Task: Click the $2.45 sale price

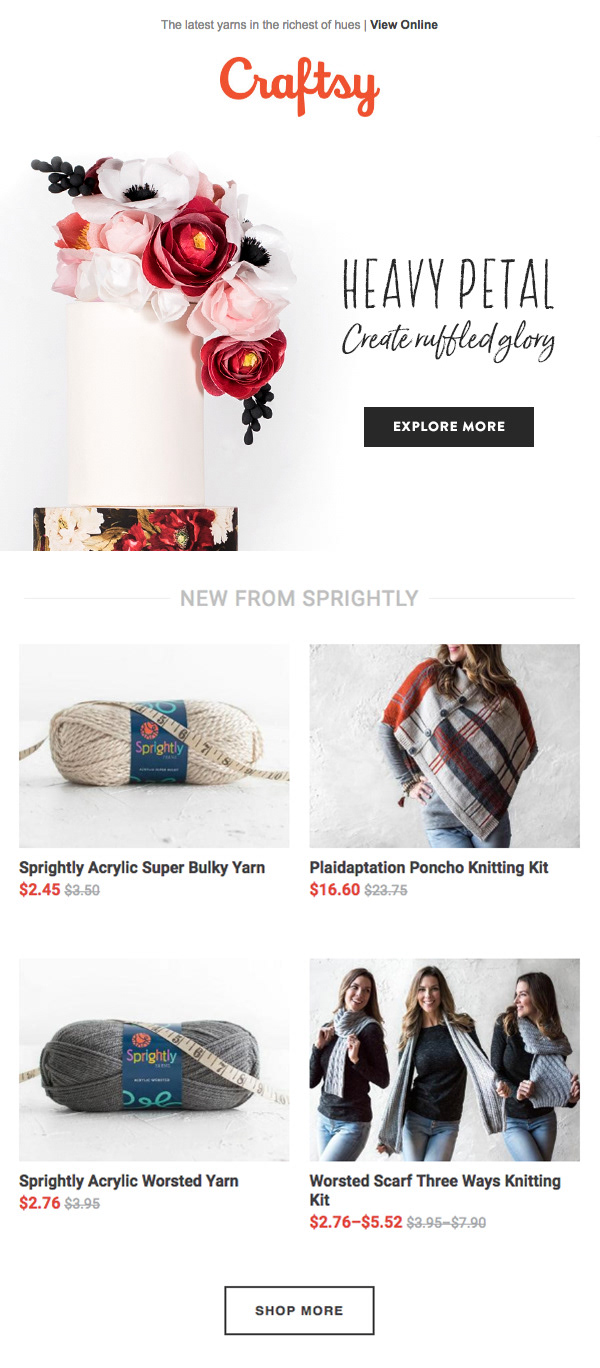Action: [x=40, y=889]
